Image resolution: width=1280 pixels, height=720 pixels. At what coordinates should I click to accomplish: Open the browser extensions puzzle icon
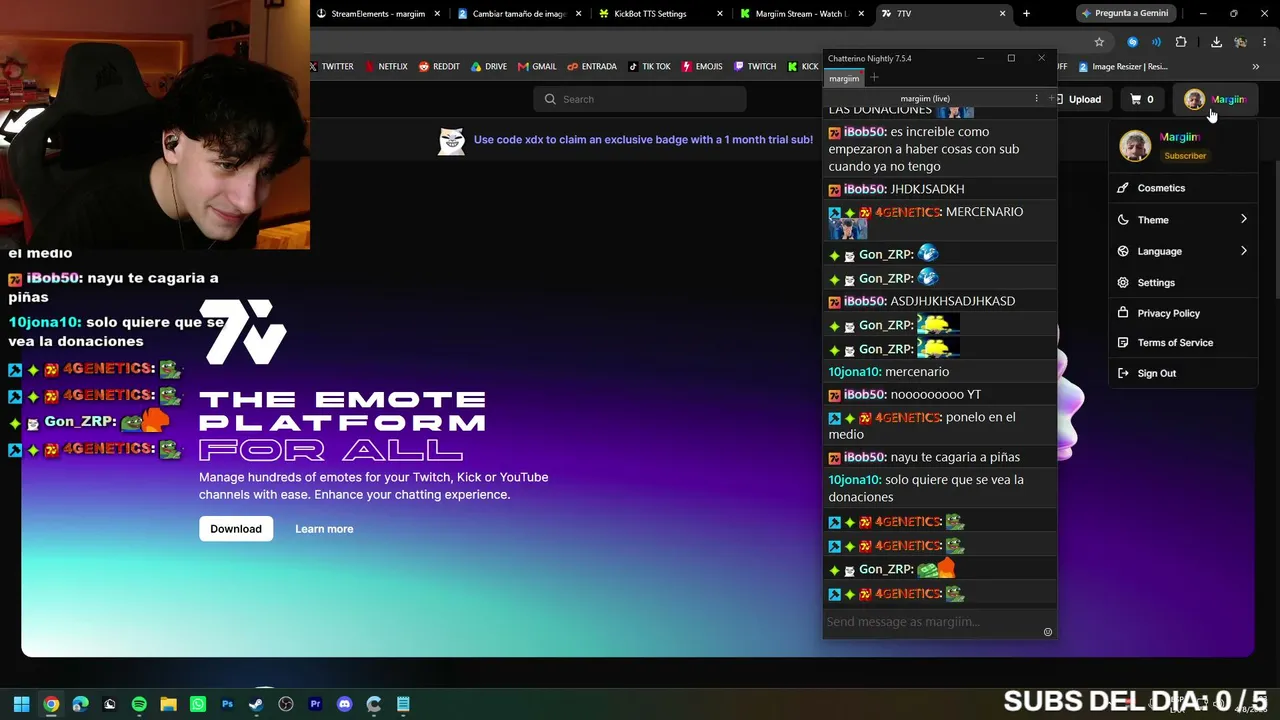pyautogui.click(x=1181, y=42)
